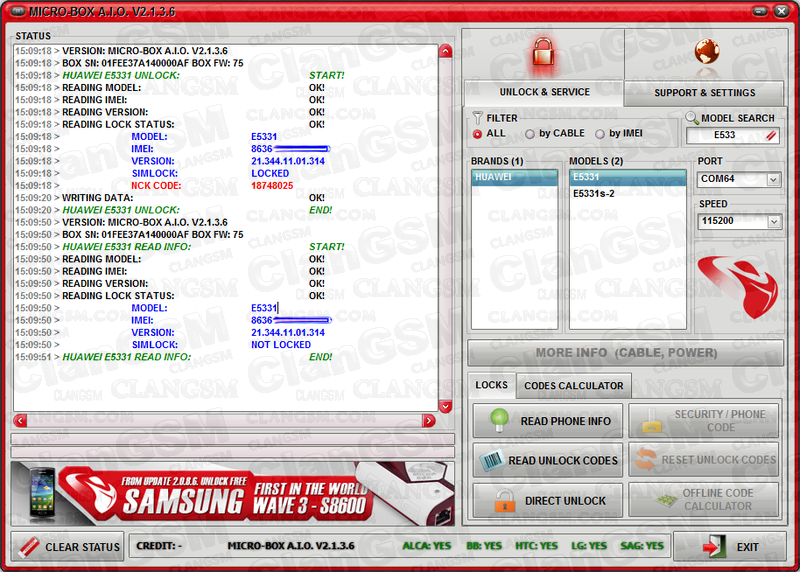The image size is (800, 572).
Task: Click Direct Unlock button
Action: 547,501
